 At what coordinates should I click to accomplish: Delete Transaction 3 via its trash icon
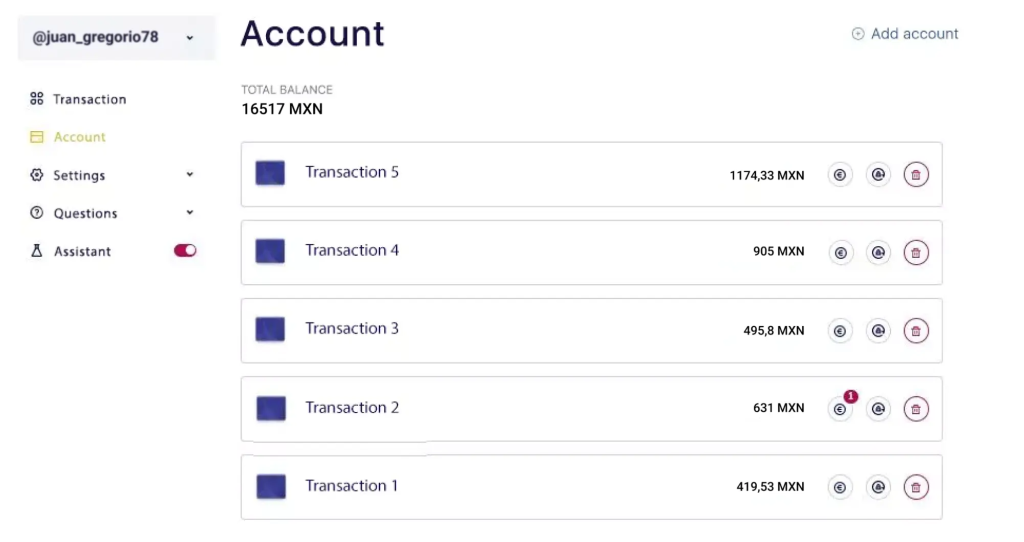[x=916, y=331]
